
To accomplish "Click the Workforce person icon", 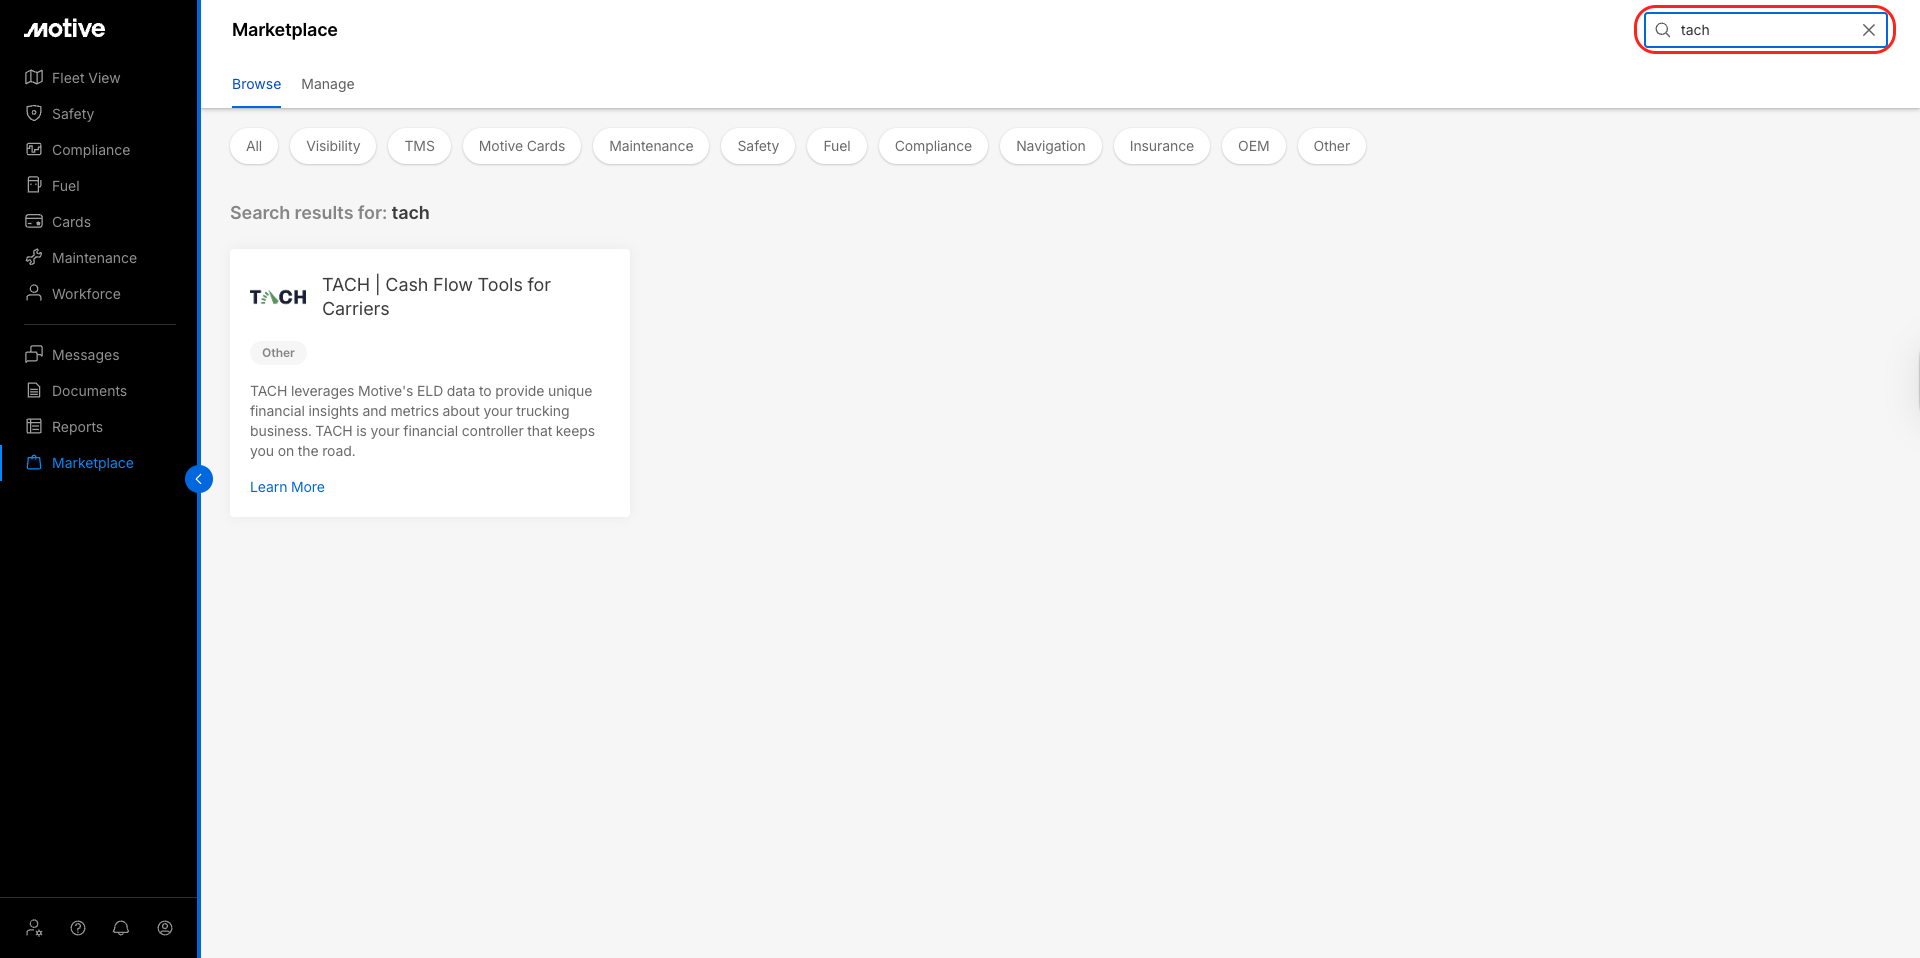I will [34, 293].
